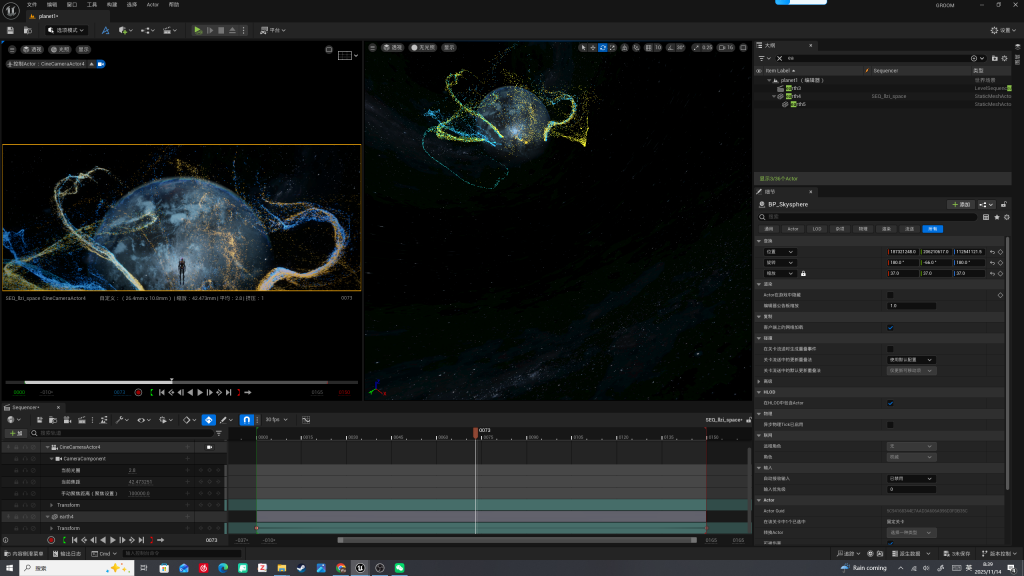Image resolution: width=1024 pixels, height=576 pixels.
Task: Click the scale lock icon in Transform
Action: click(803, 273)
